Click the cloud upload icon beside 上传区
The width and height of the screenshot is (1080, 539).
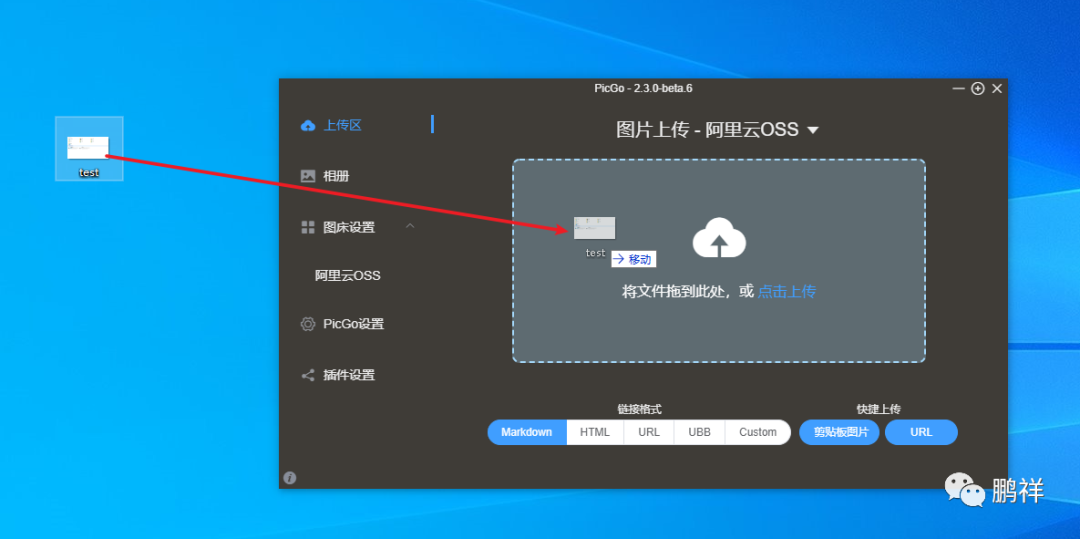[x=308, y=125]
